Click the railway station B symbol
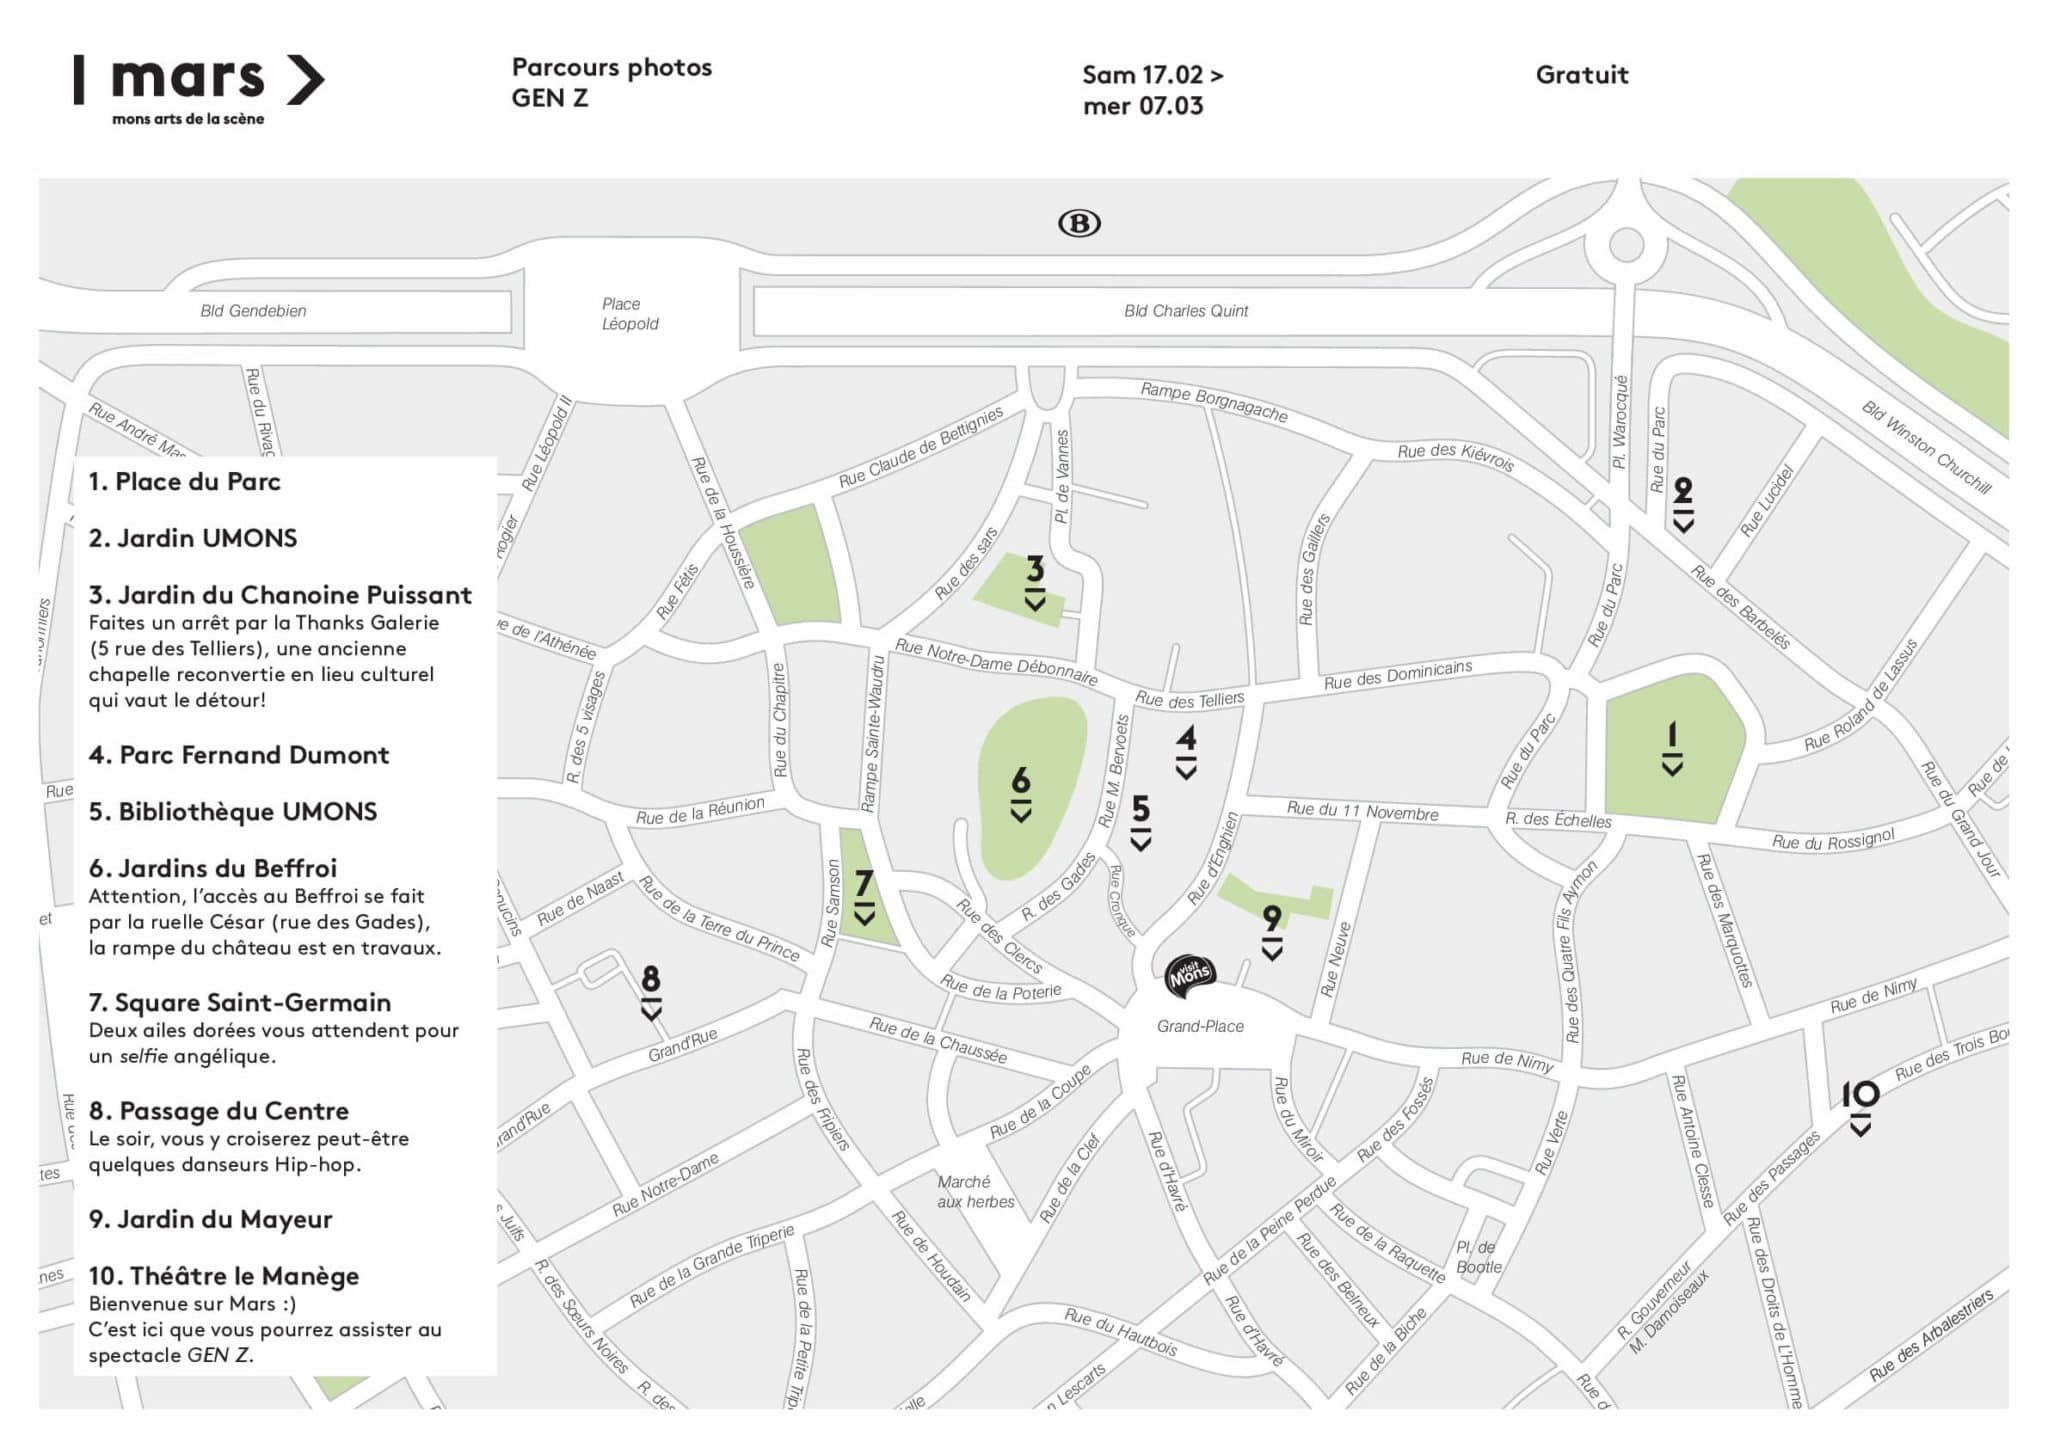 1079,223
